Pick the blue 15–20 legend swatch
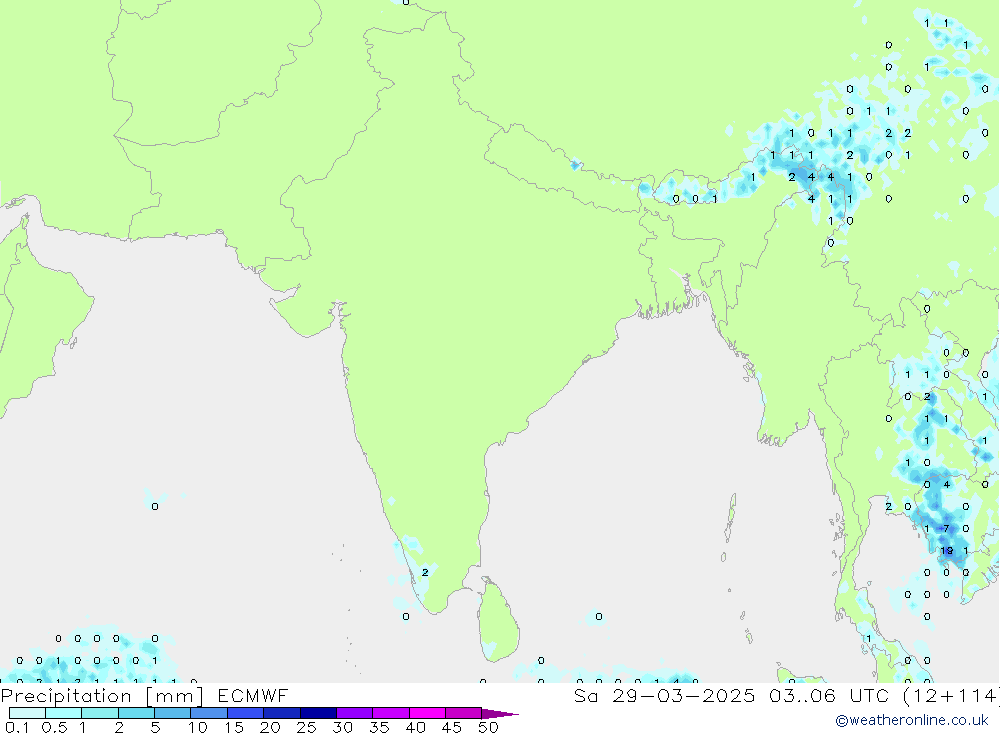 246,713
